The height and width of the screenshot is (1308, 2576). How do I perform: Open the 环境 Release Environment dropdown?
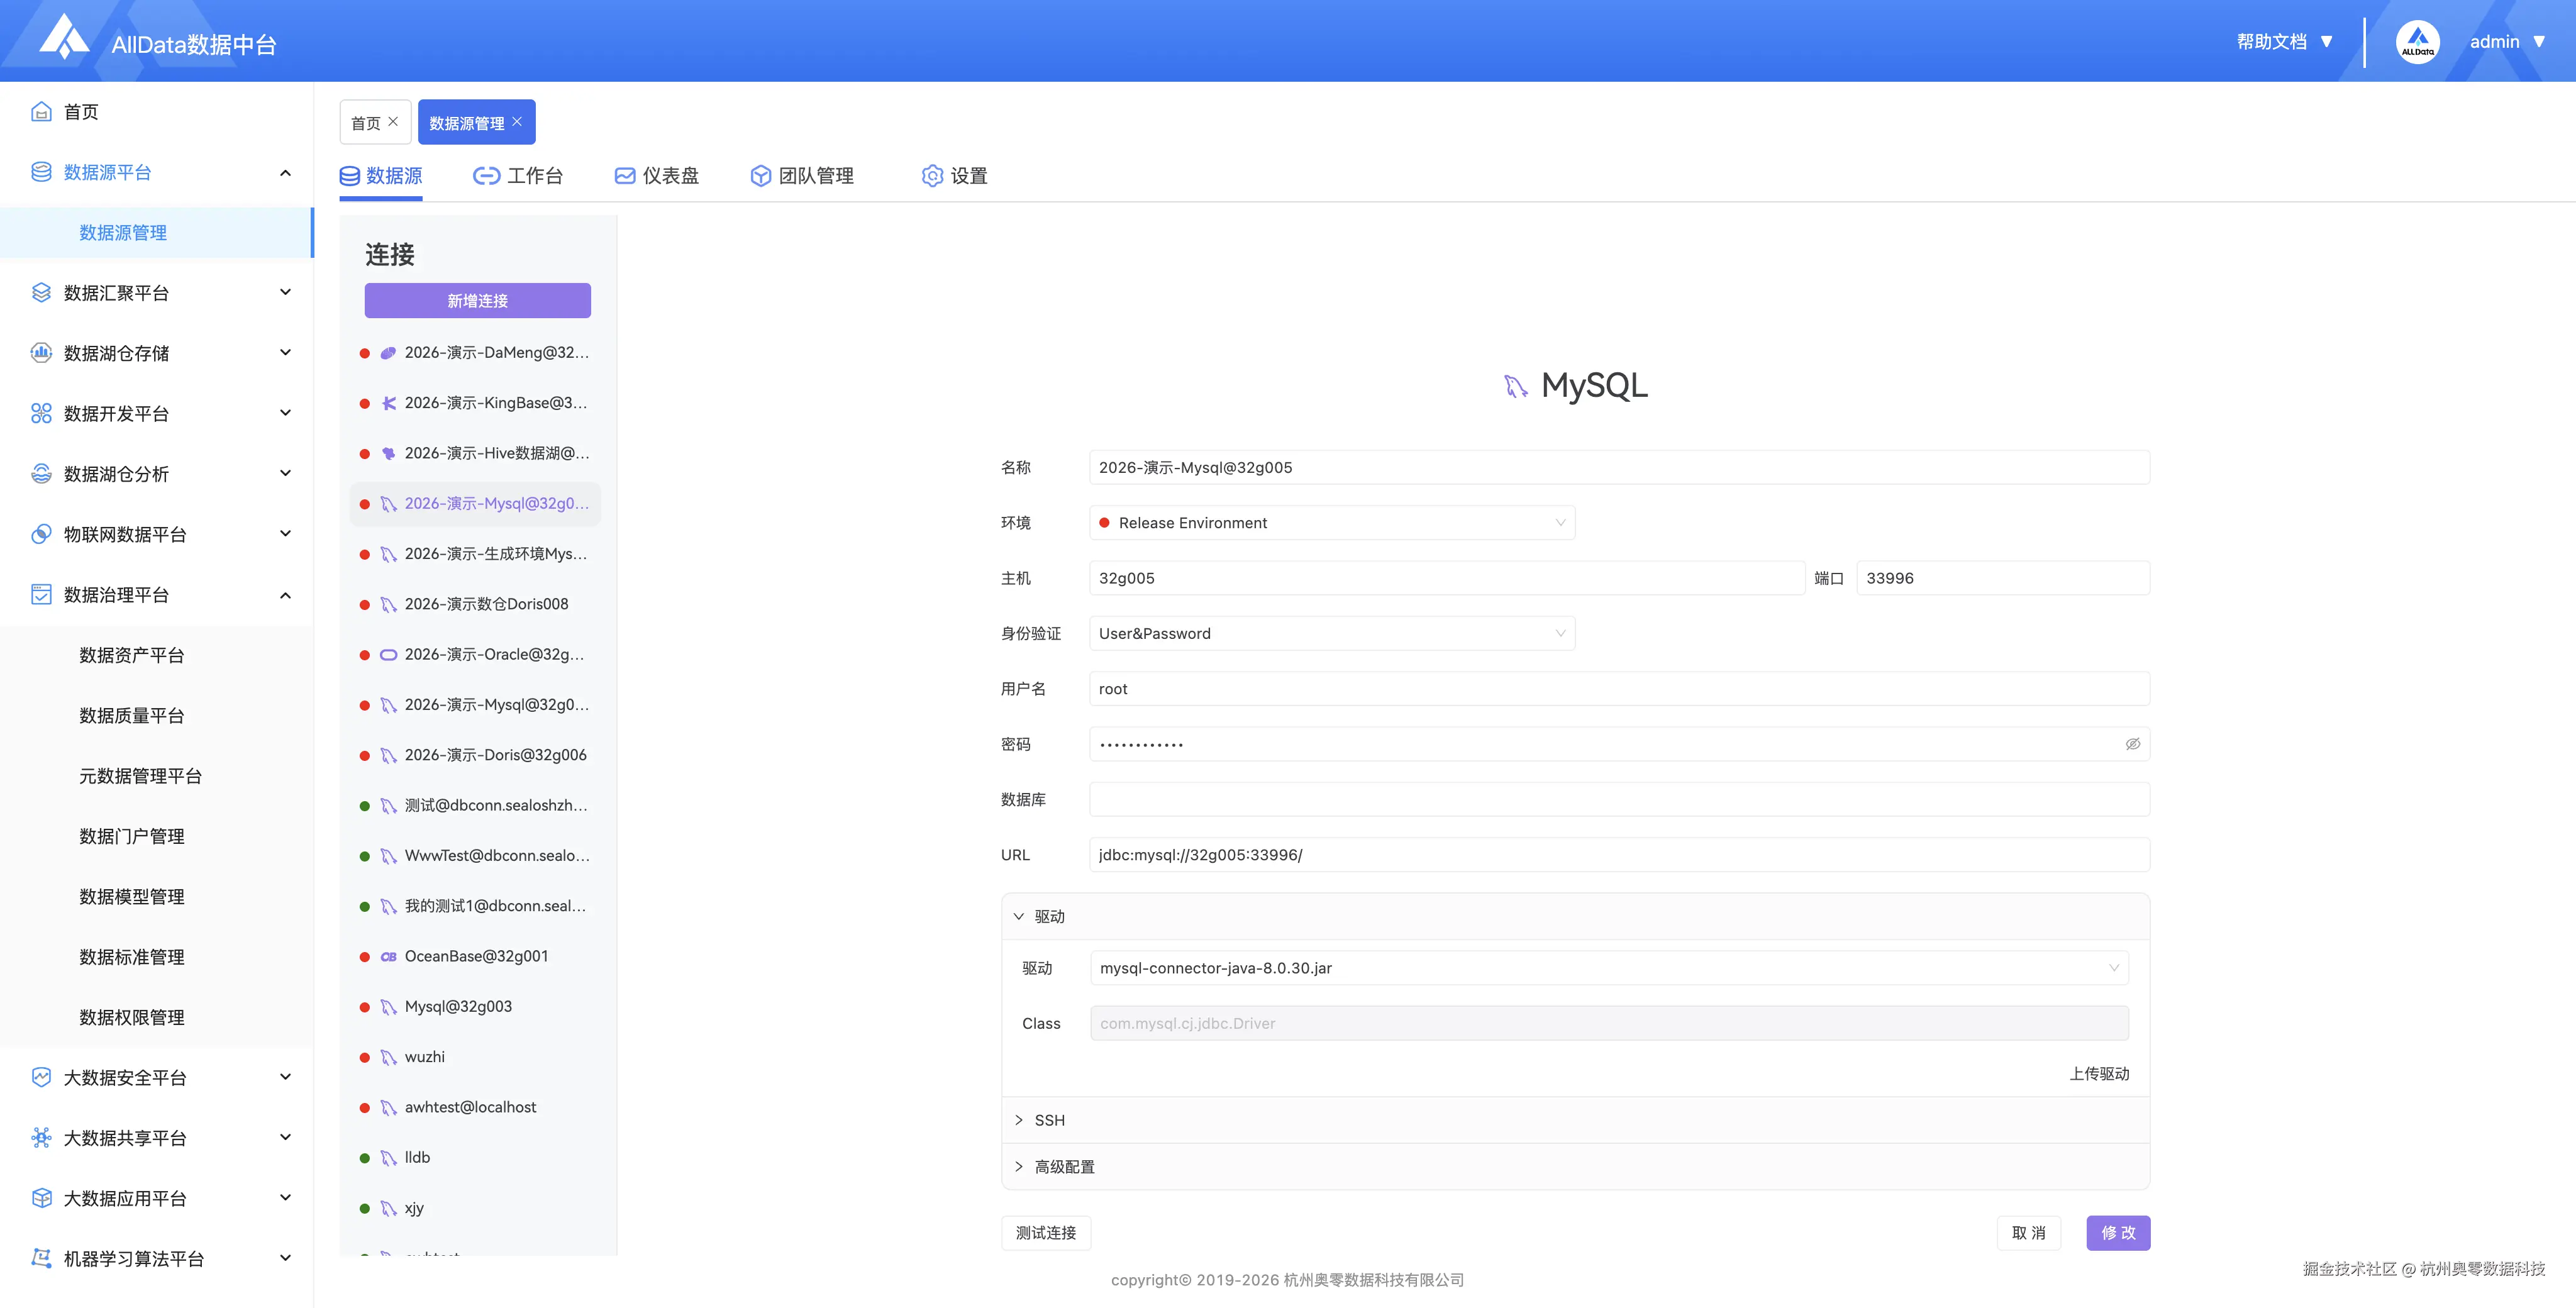pos(1332,523)
